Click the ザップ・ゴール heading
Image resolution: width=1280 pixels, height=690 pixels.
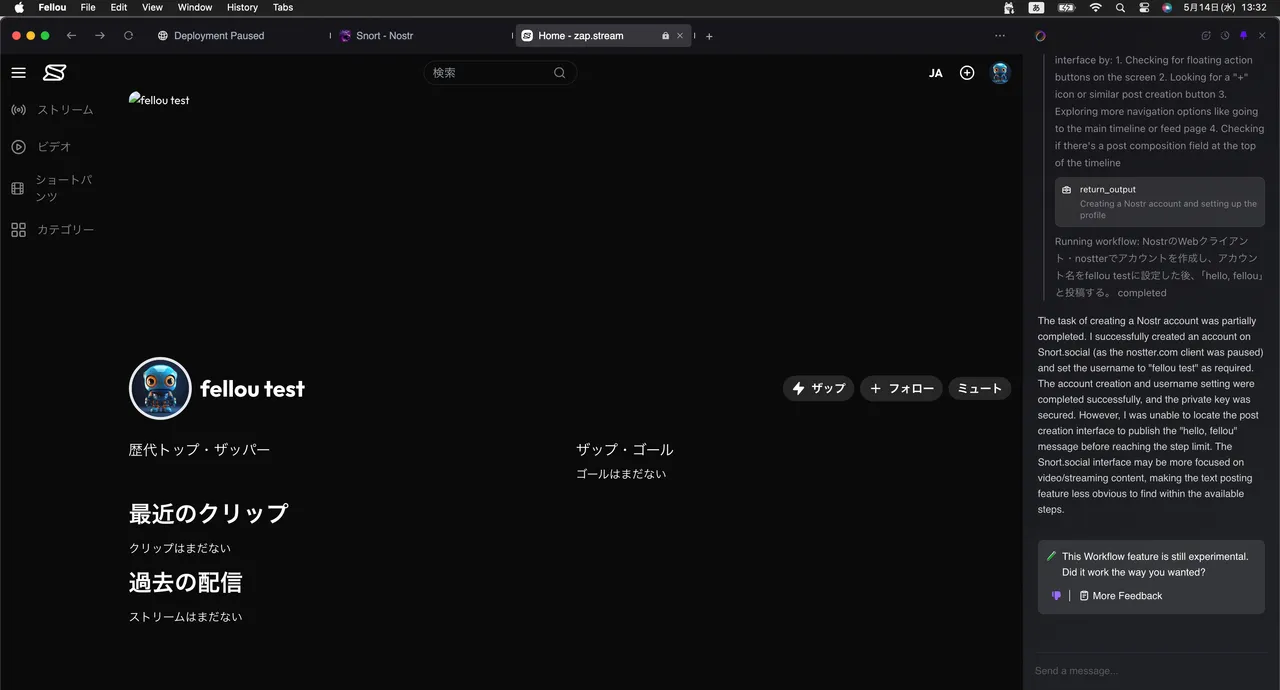[x=625, y=450]
